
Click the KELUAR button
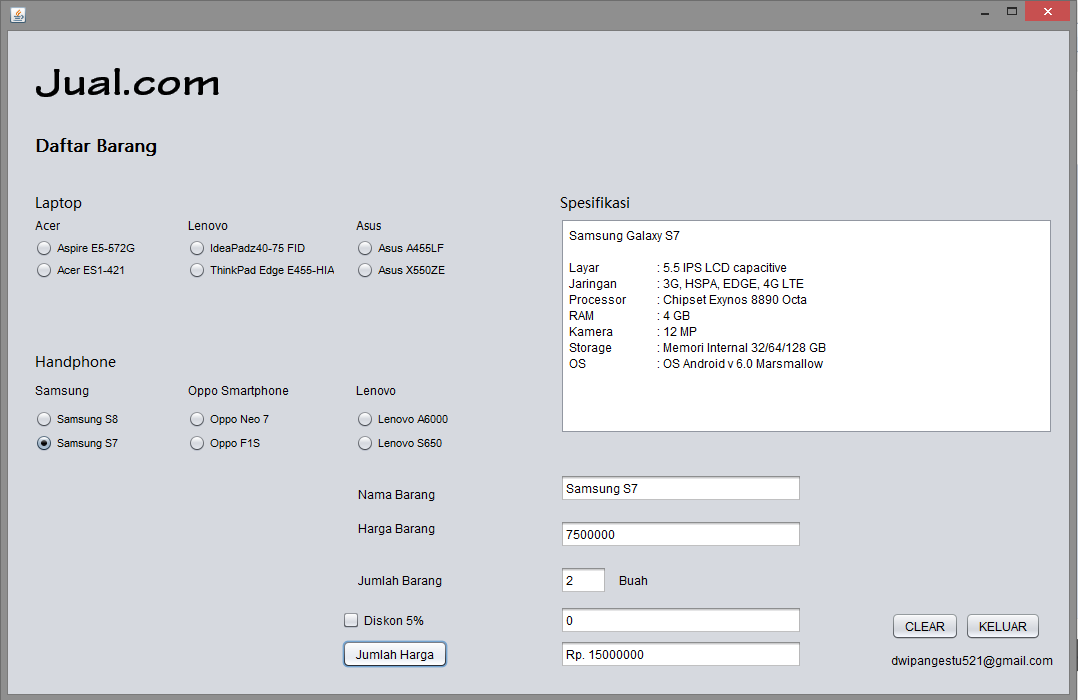pyautogui.click(x=1002, y=626)
